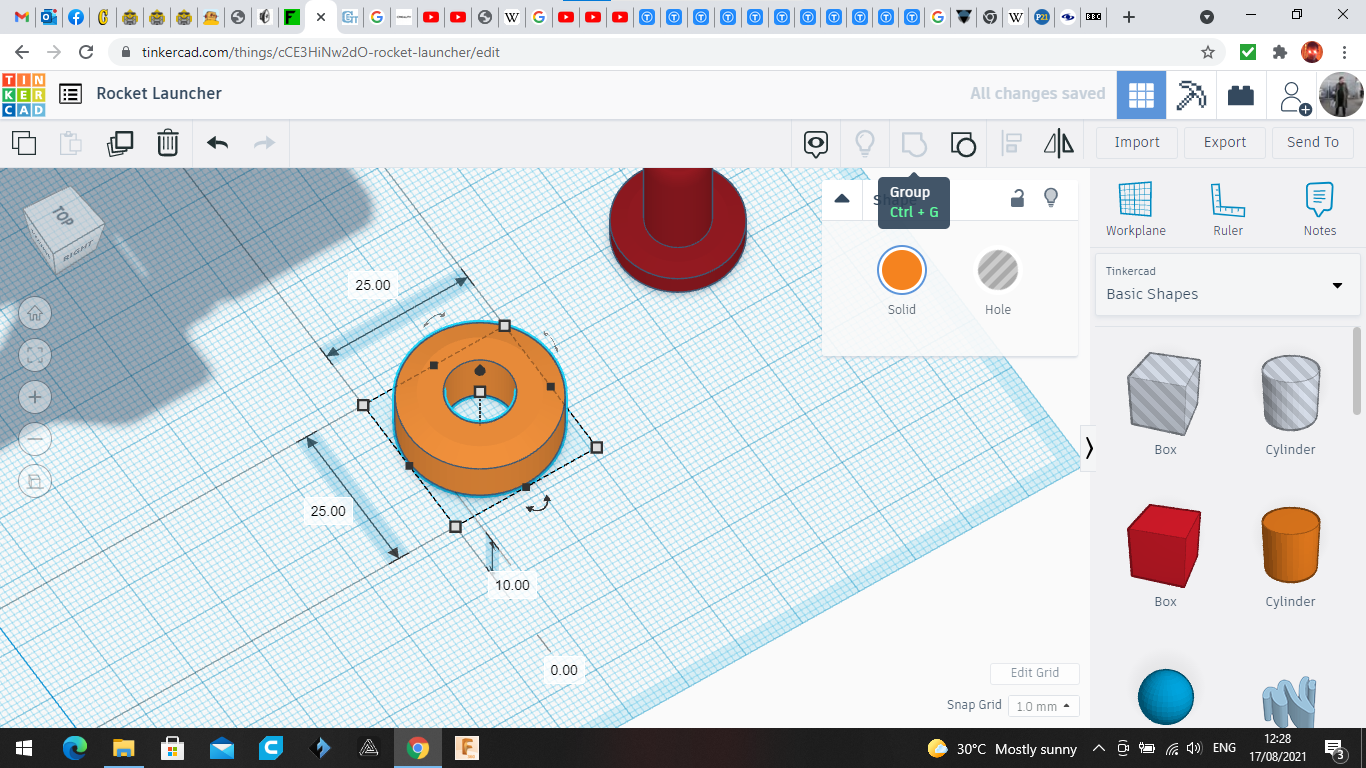Image resolution: width=1366 pixels, height=768 pixels.
Task: Open Microsoft Edge from the taskbar
Action: [75, 748]
